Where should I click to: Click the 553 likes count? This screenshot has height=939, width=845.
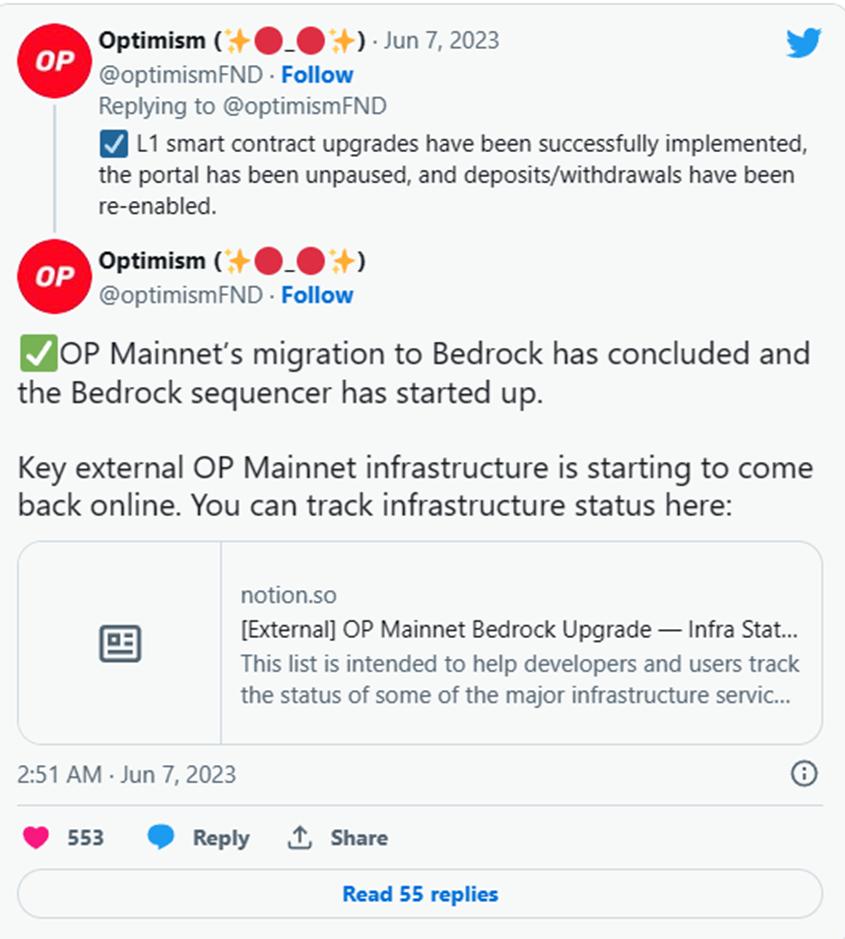pos(86,838)
